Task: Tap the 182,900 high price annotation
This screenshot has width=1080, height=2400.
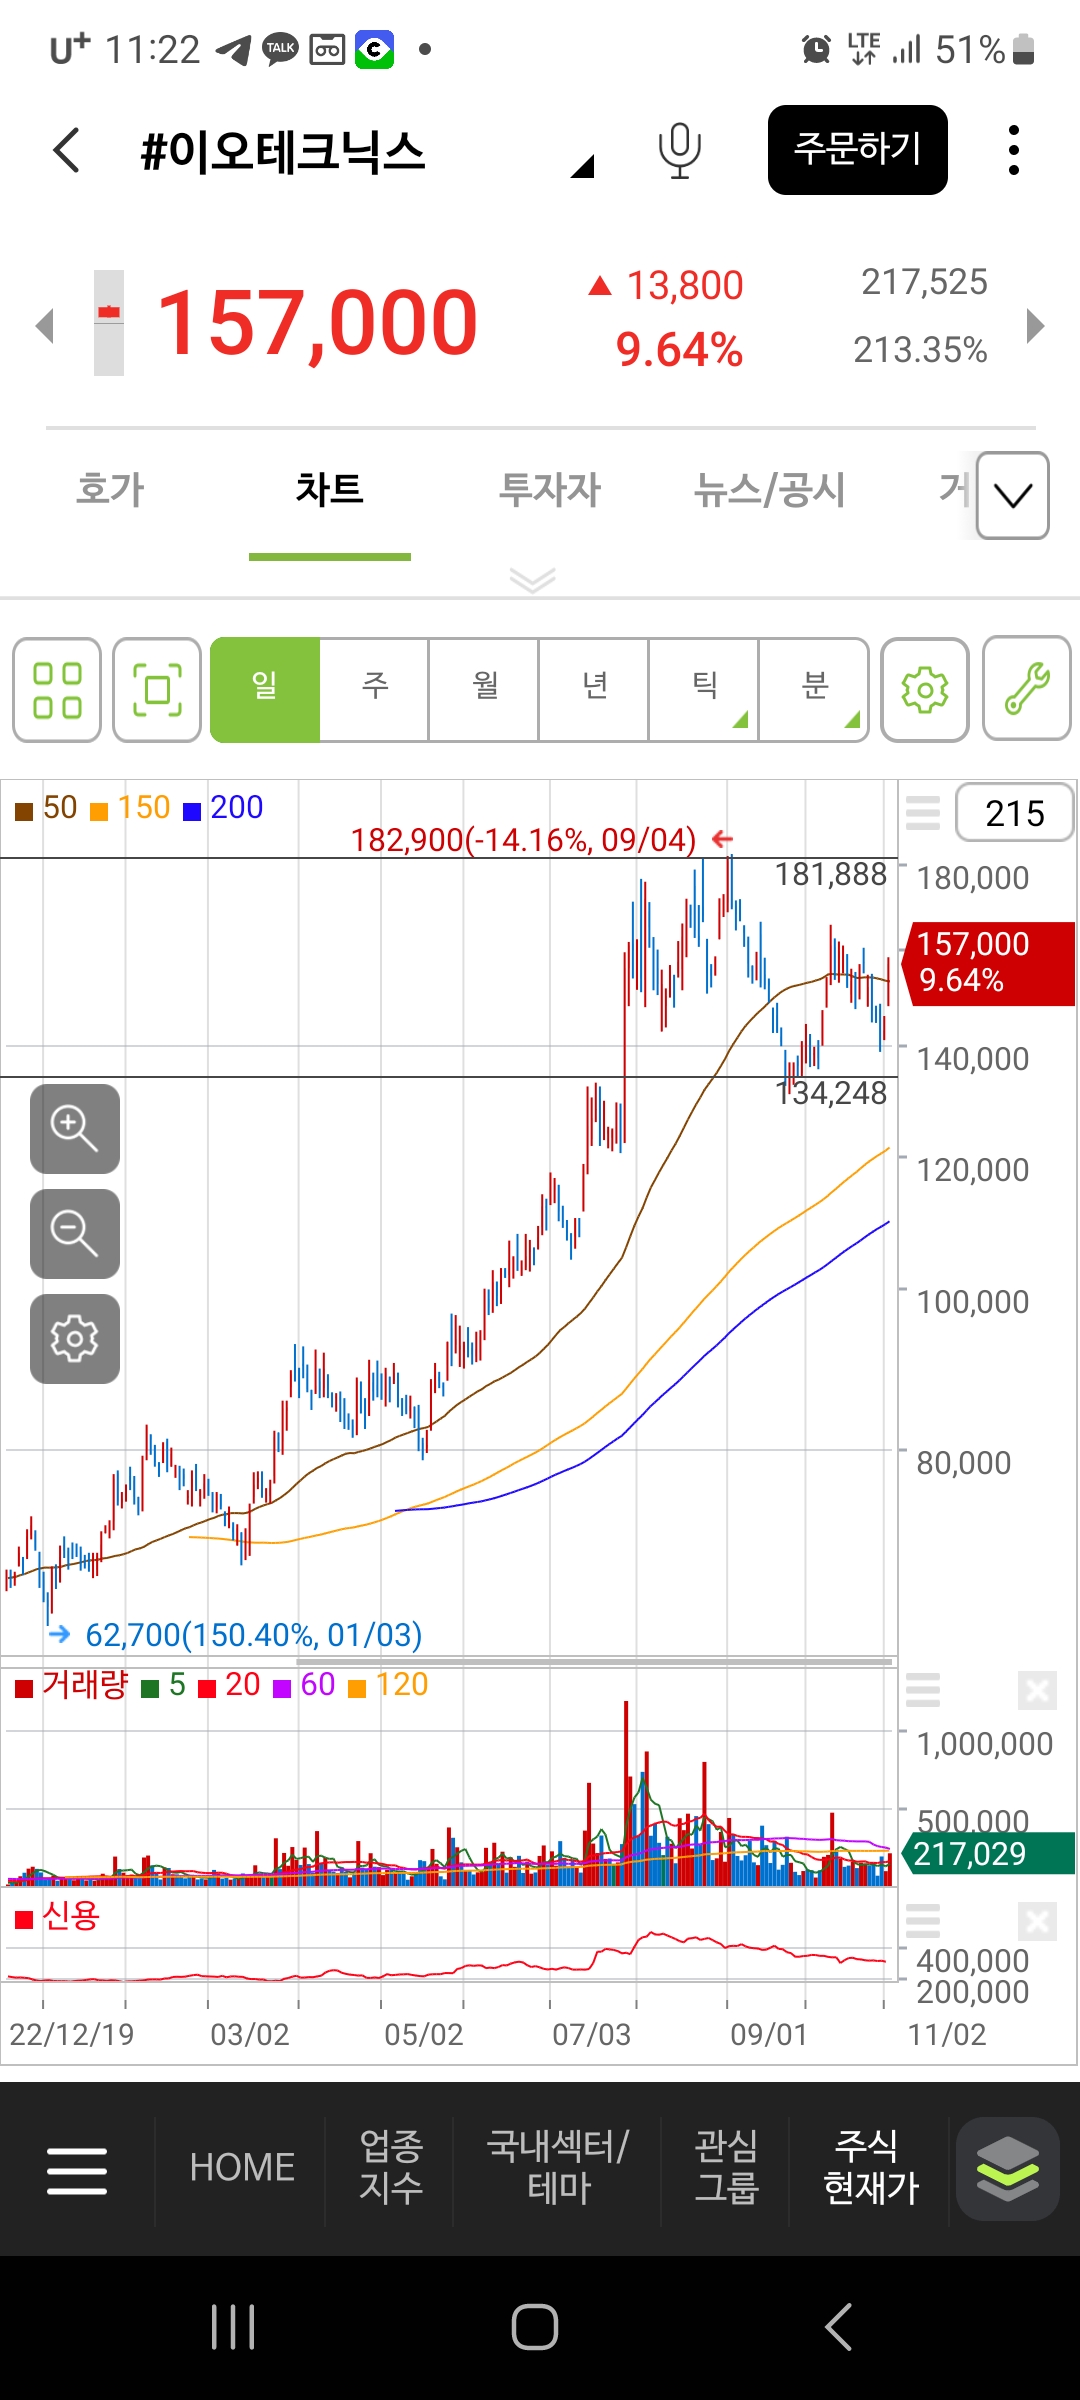Action: pyautogui.click(x=523, y=840)
